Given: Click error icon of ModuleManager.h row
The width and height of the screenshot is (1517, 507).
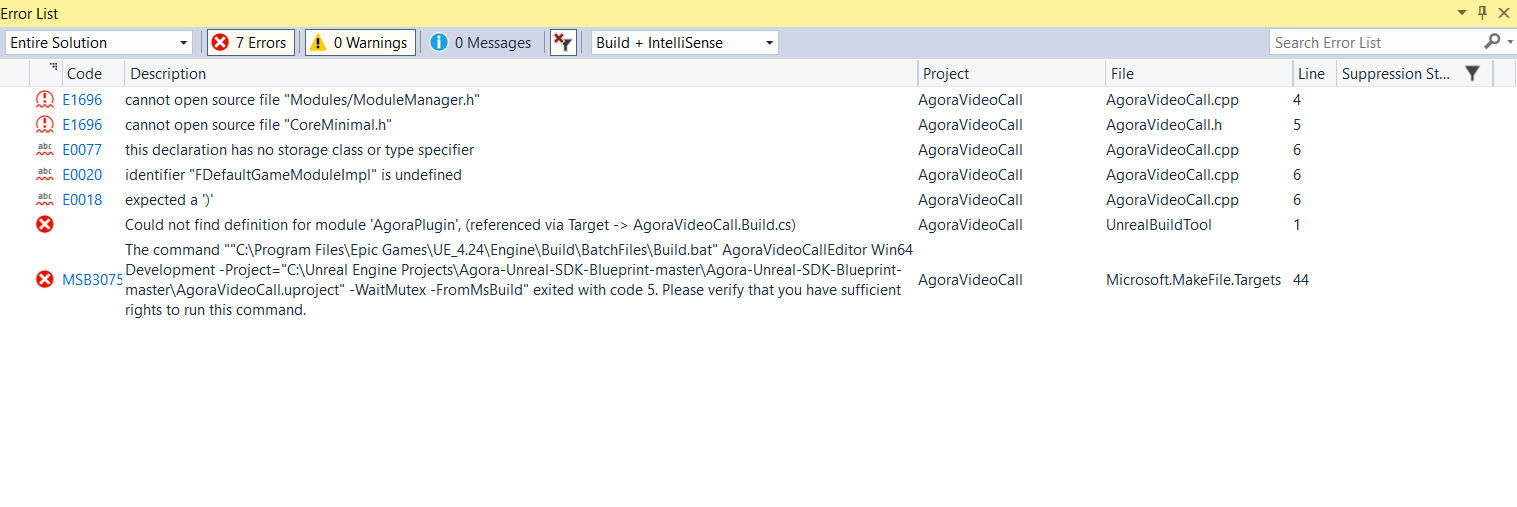Looking at the screenshot, I should click(45, 100).
